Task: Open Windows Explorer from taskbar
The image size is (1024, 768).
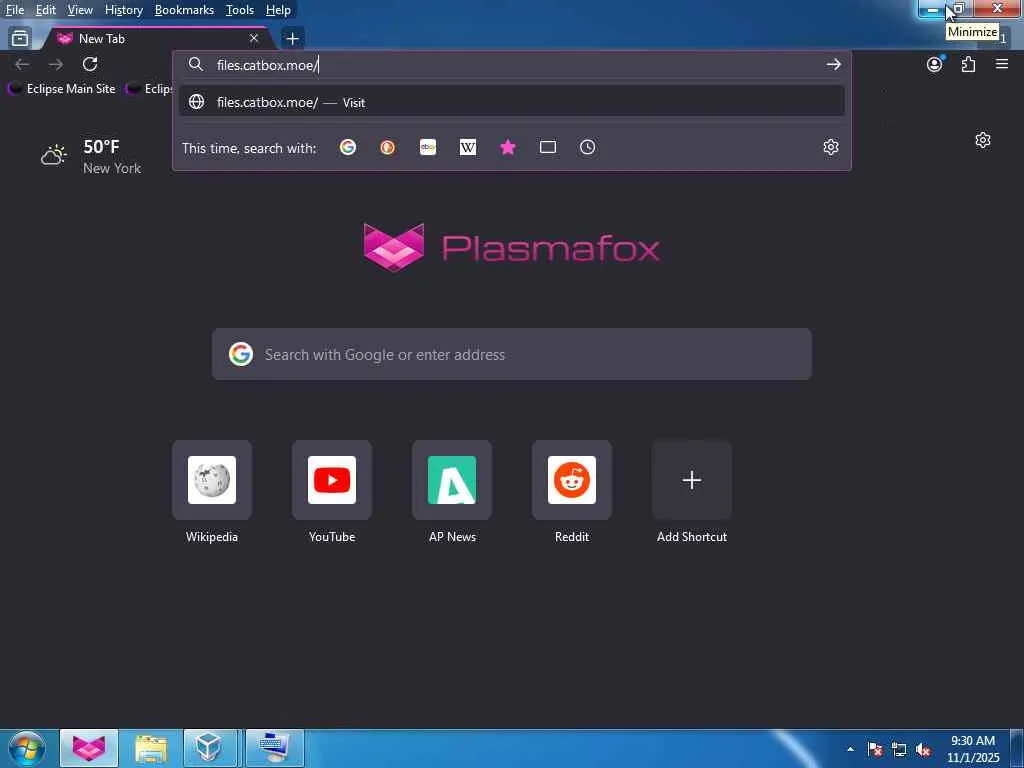Action: 151,748
